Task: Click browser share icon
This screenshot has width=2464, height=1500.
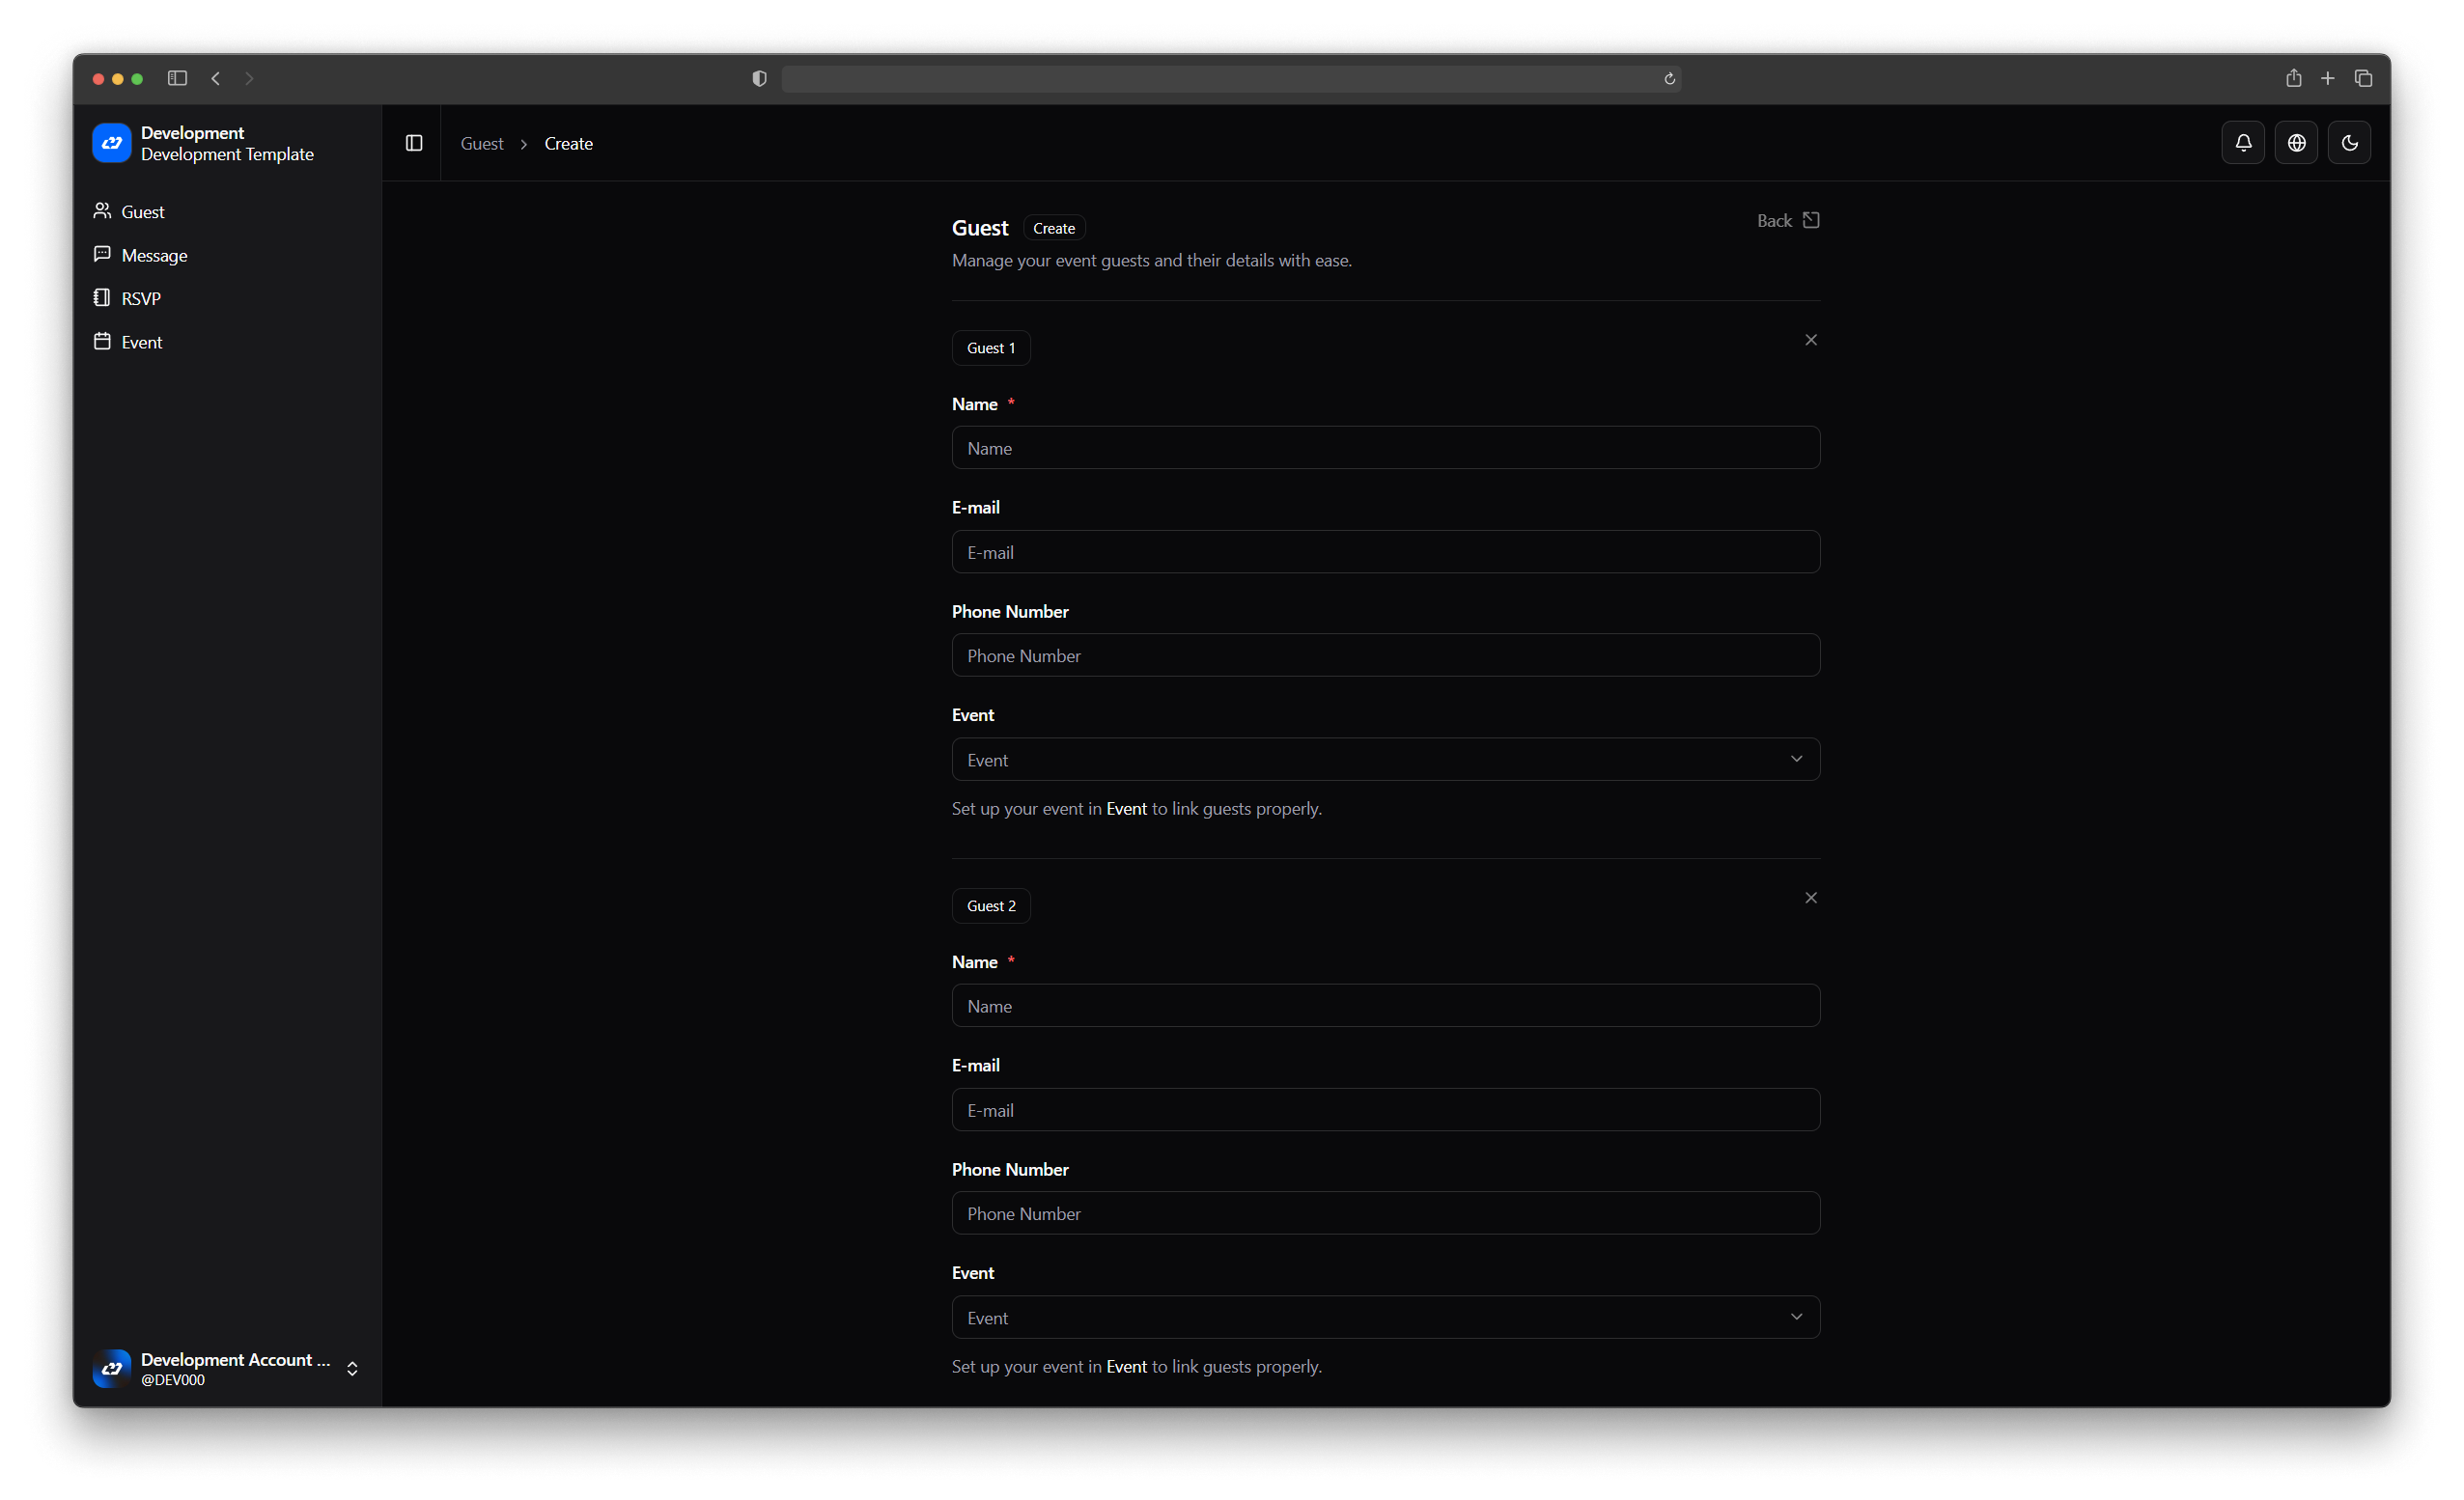Action: click(2293, 78)
